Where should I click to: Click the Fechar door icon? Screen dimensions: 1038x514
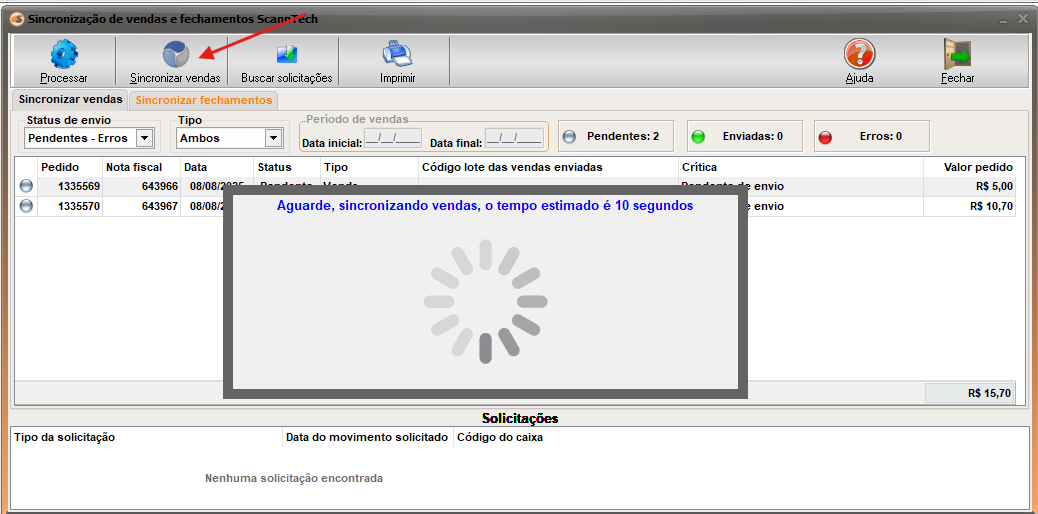957,55
